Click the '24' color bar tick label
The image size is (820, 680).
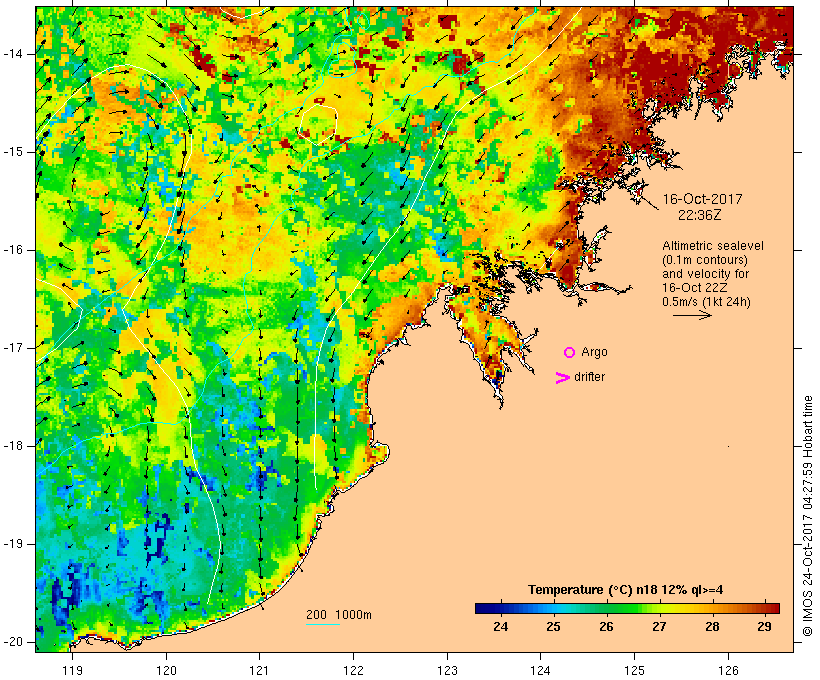(x=500, y=626)
